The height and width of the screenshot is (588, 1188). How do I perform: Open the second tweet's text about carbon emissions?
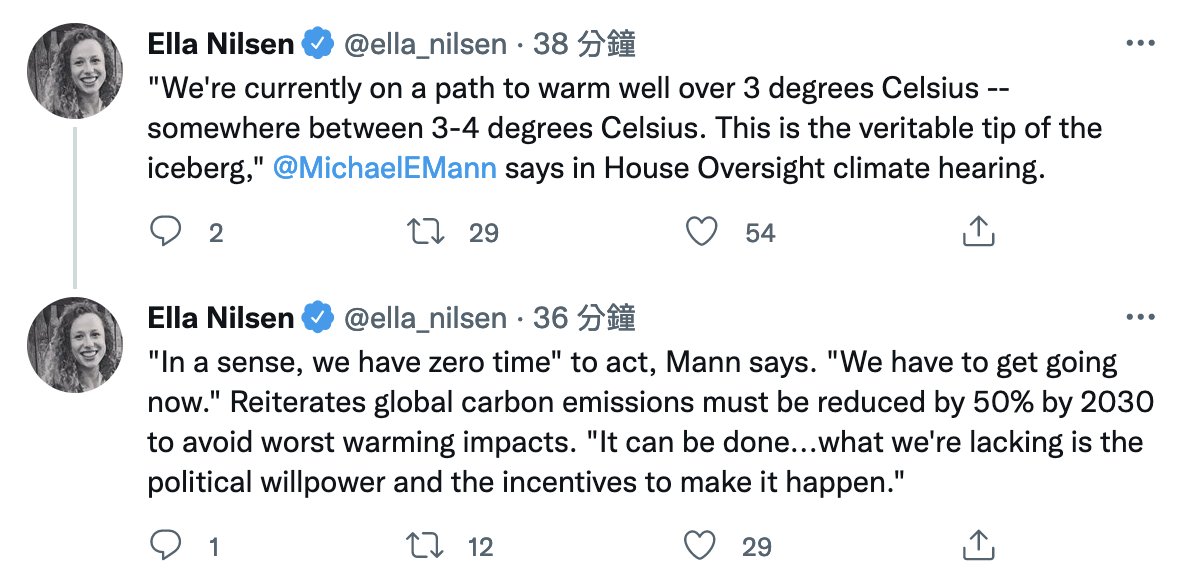tap(650, 422)
